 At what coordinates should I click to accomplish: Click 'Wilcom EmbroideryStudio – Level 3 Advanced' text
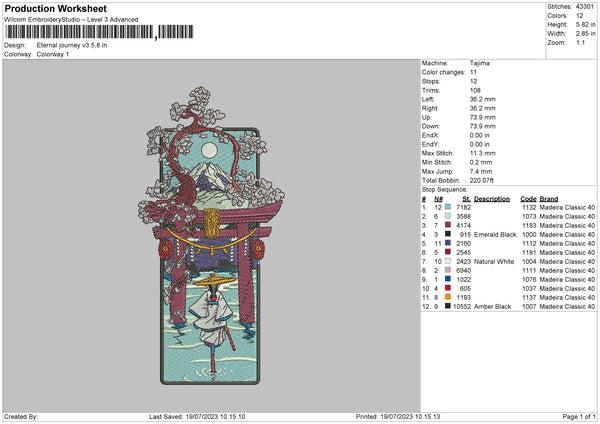click(71, 20)
